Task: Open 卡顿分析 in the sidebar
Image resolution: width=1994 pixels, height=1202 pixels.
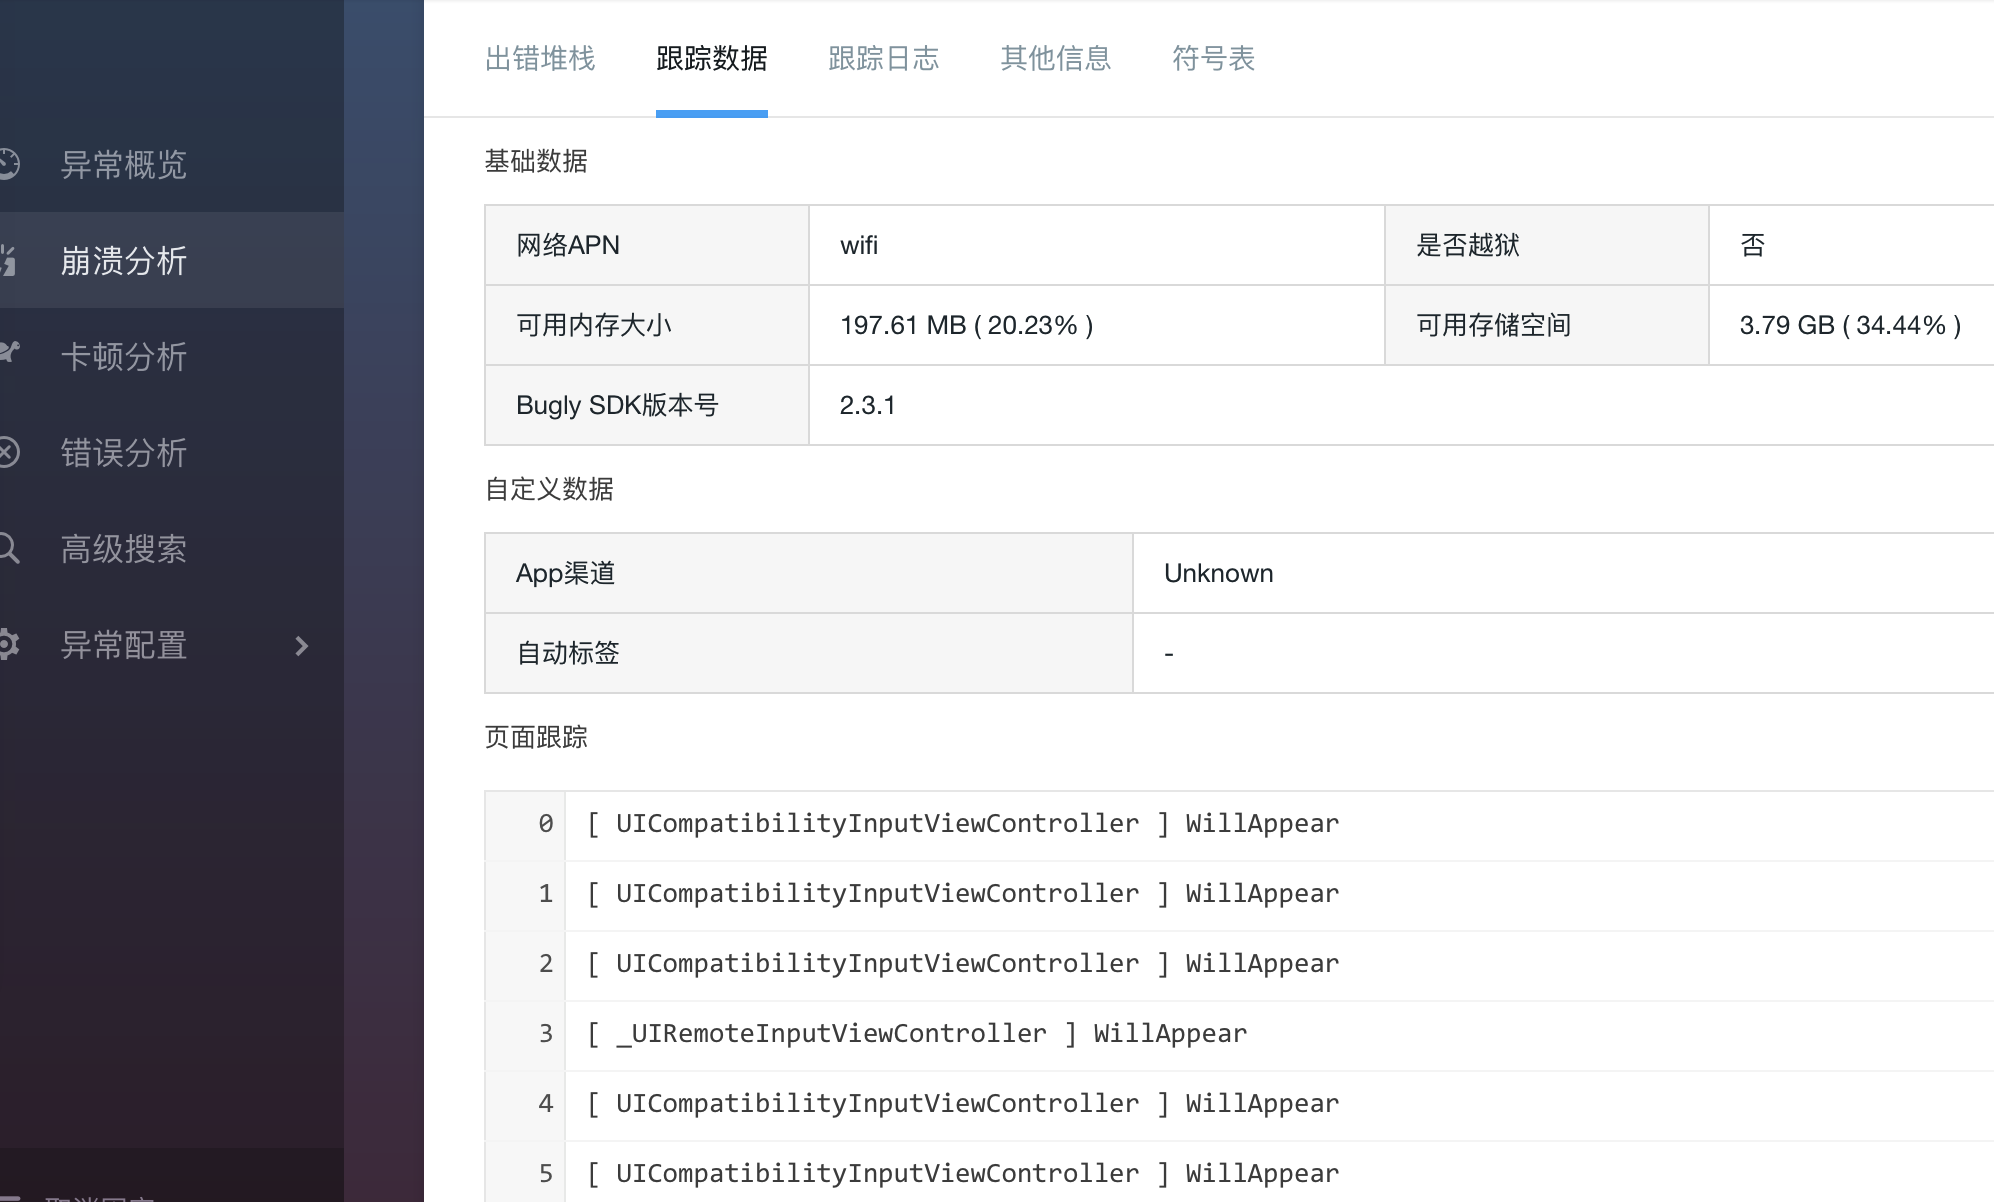Action: point(124,356)
